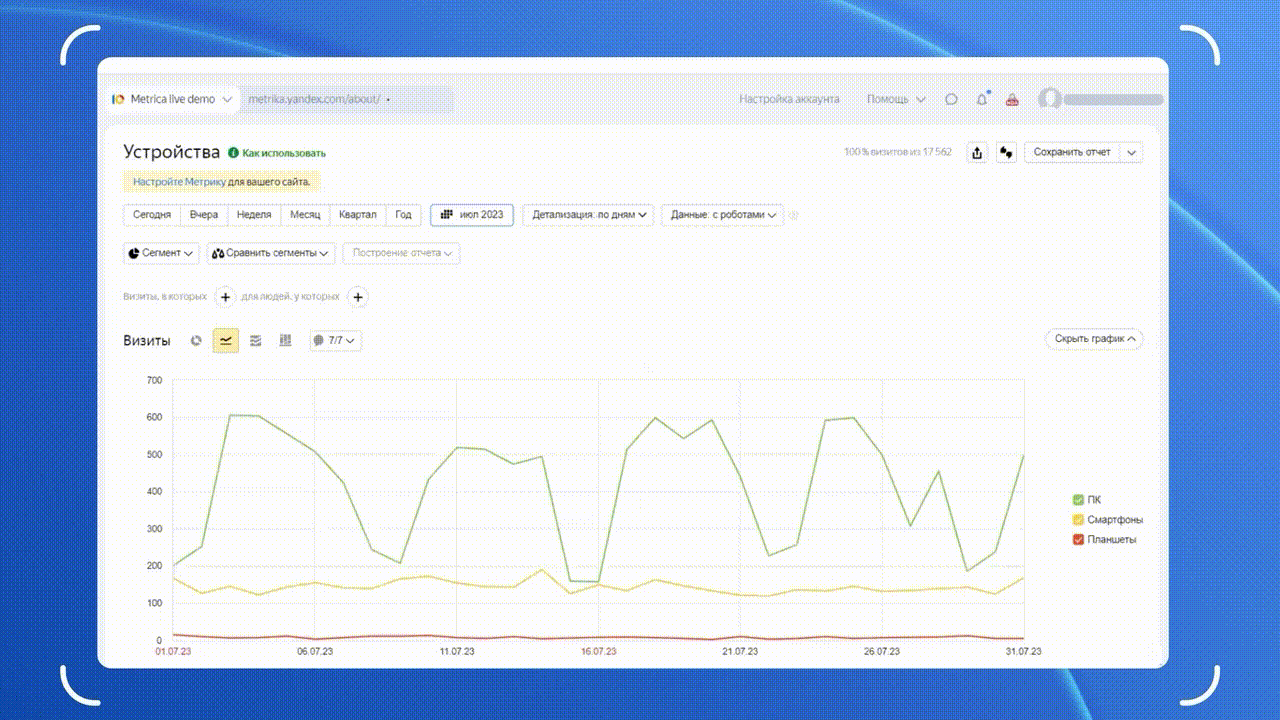Expand the Данные: с роботами dropdown
The height and width of the screenshot is (720, 1280).
tap(722, 215)
